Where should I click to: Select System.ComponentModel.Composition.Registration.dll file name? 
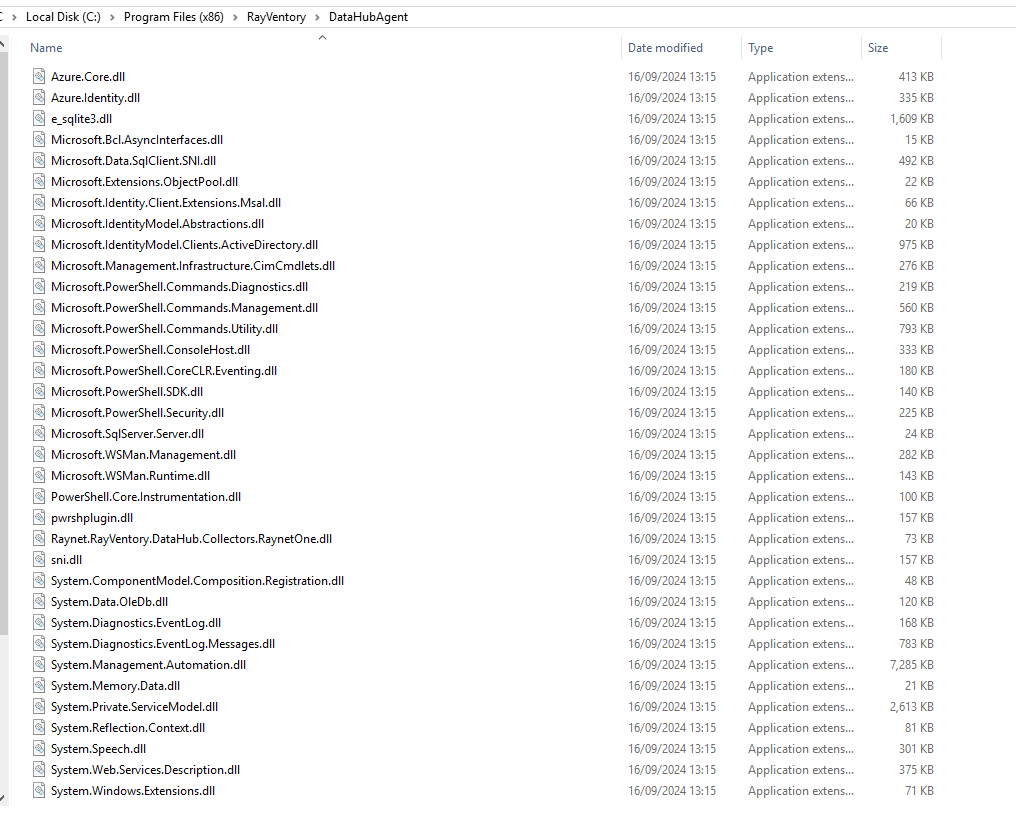coord(198,581)
